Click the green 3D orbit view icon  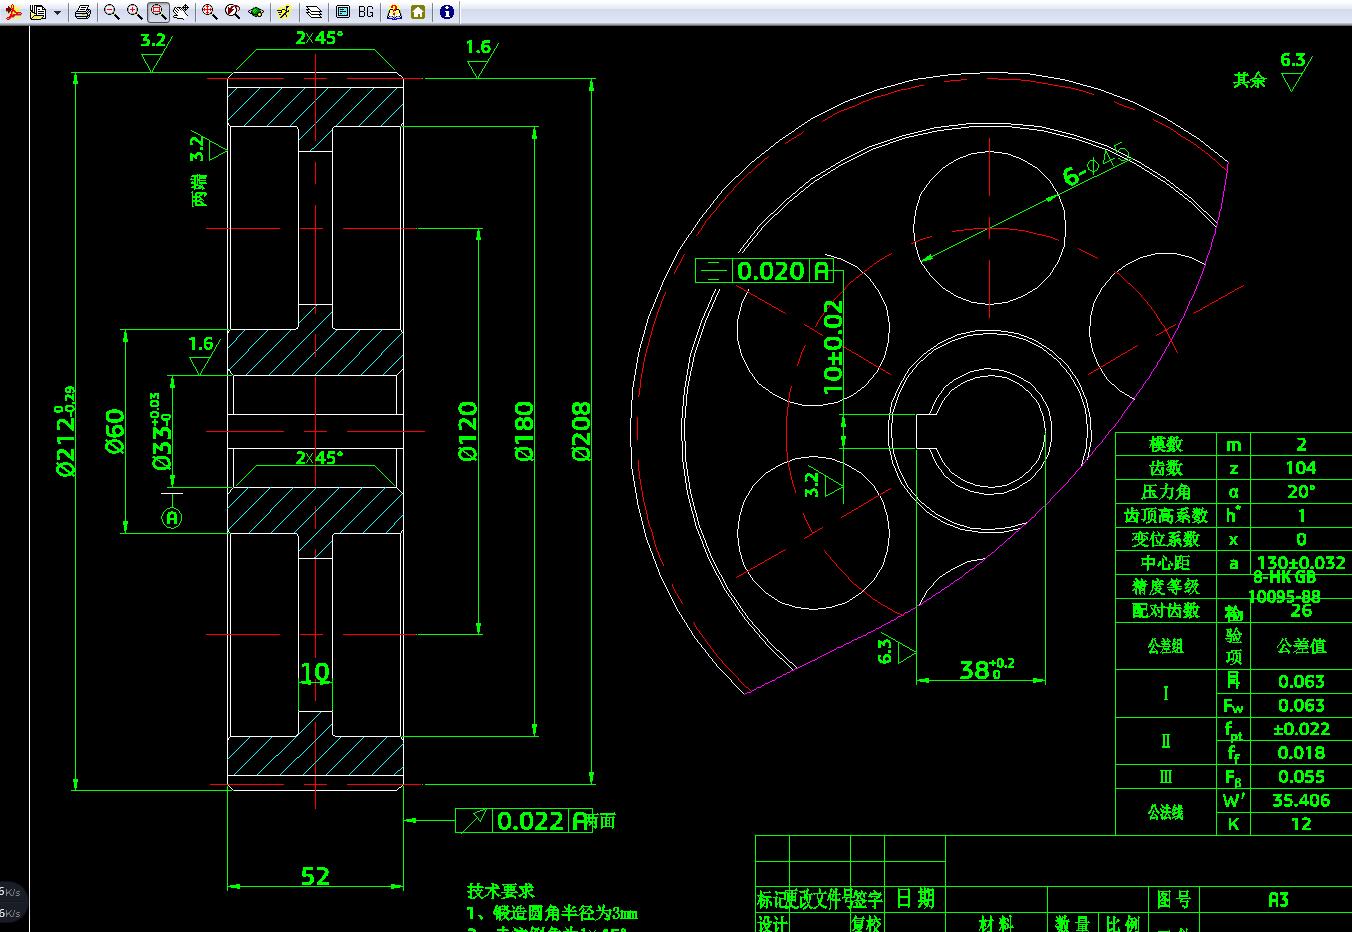256,12
